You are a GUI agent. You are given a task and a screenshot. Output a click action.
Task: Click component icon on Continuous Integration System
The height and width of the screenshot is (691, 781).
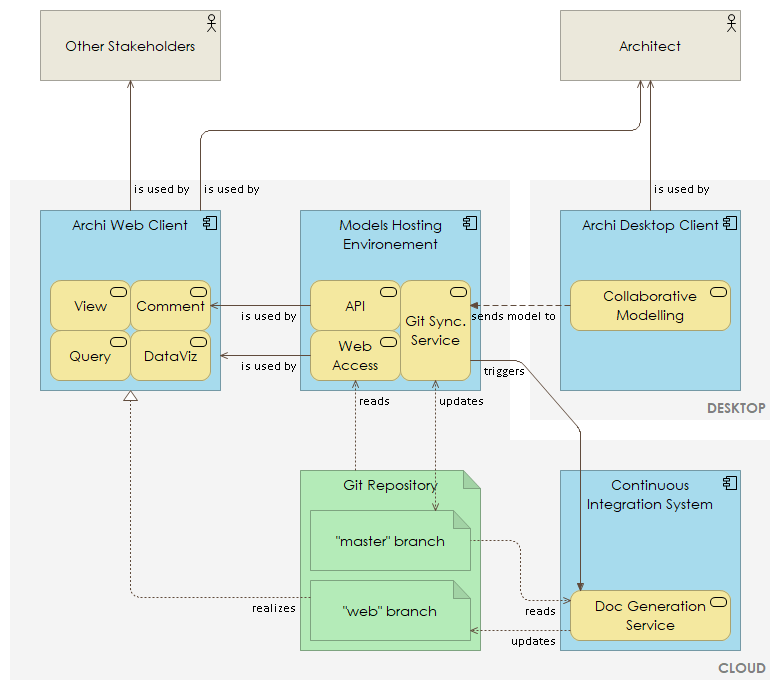[730, 483]
